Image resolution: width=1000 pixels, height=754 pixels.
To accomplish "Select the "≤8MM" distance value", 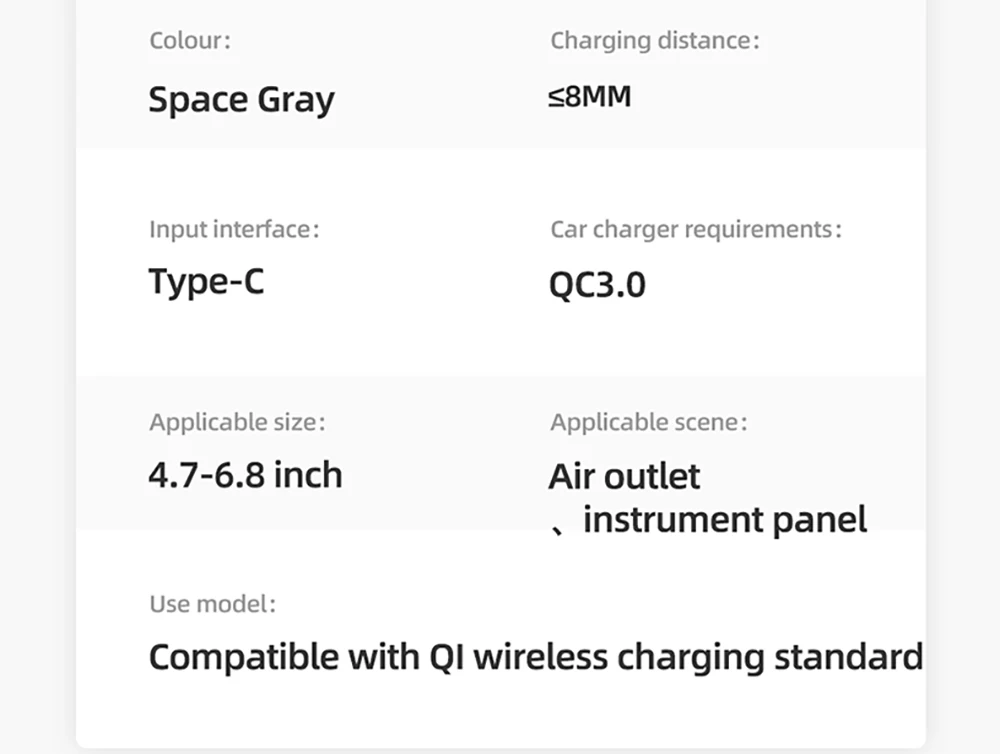I will (590, 97).
